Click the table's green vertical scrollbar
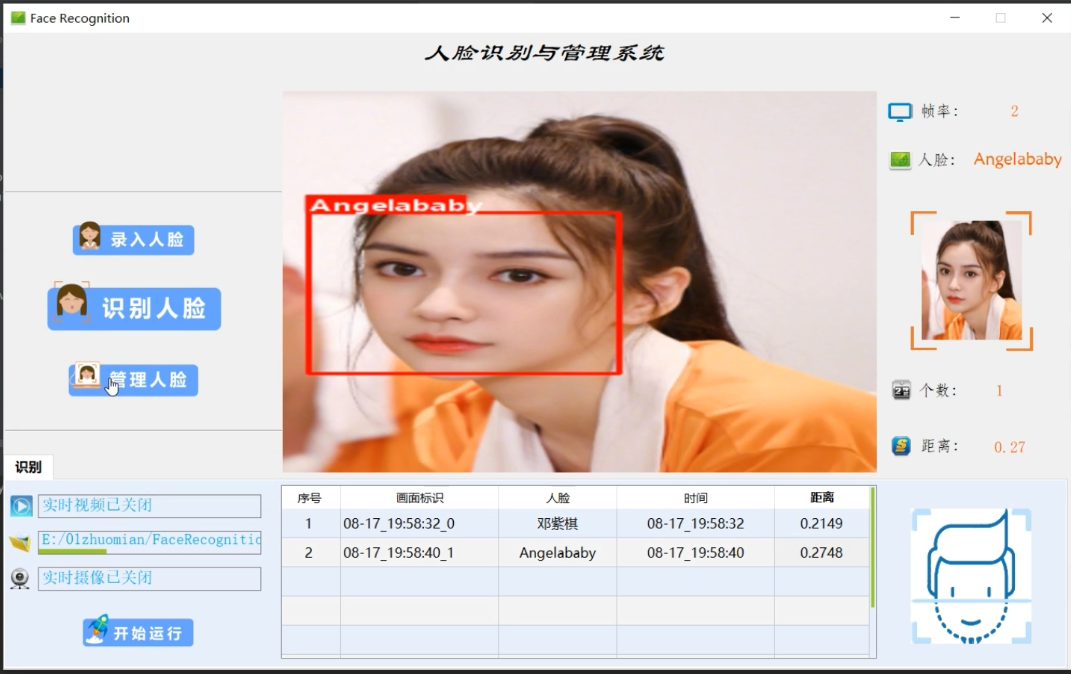This screenshot has height=674, width=1071. (x=872, y=548)
